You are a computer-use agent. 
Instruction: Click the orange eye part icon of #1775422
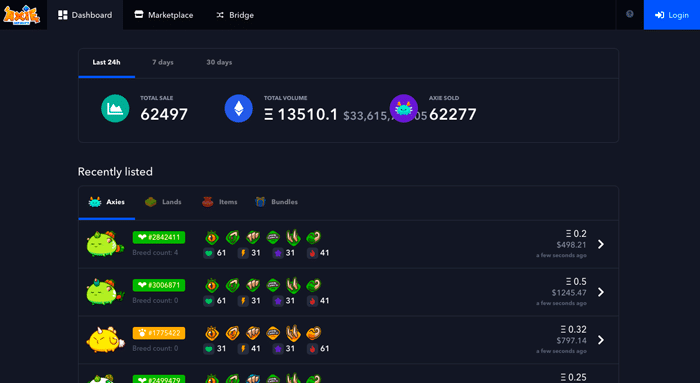tap(212, 333)
